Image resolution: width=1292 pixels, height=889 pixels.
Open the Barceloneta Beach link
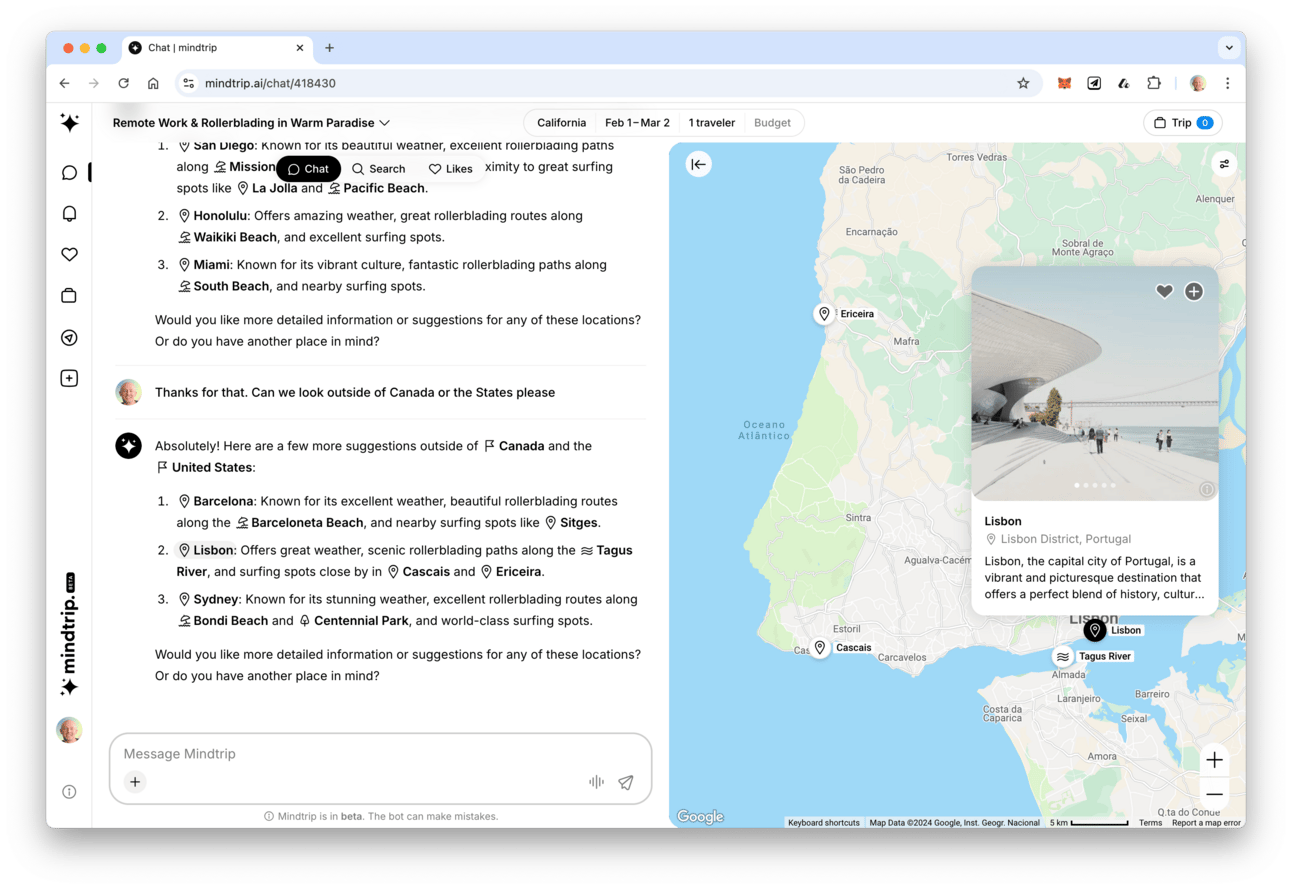click(299, 523)
